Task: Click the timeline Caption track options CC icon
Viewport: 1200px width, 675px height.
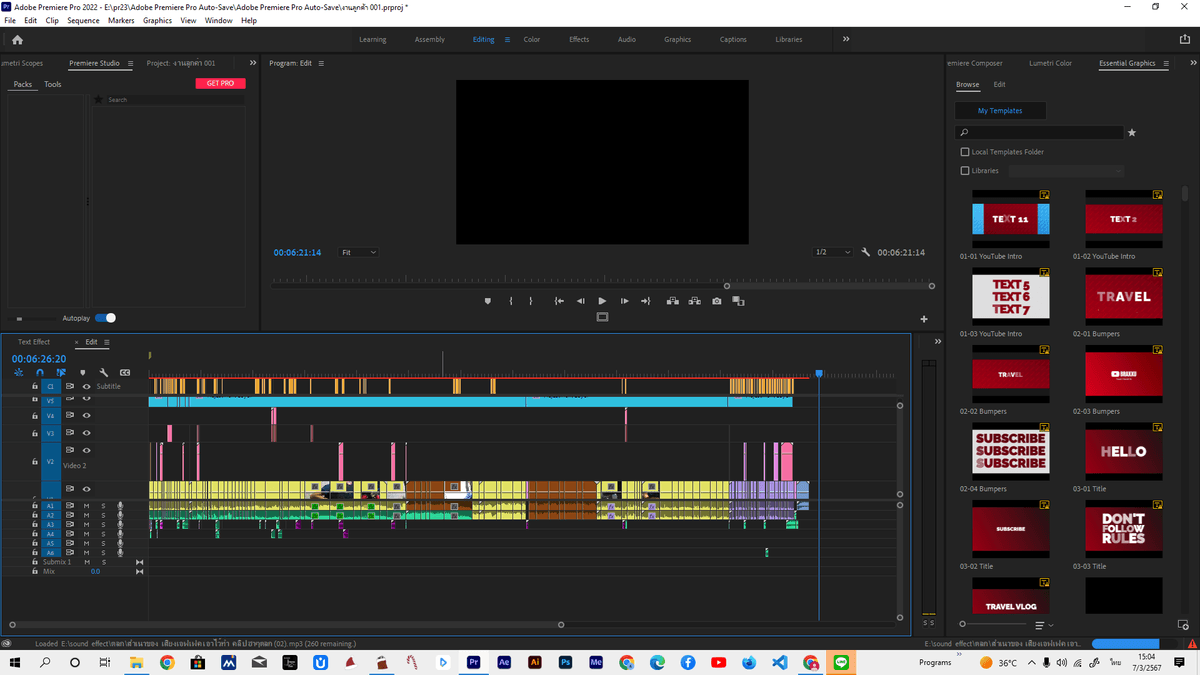Action: [125, 373]
